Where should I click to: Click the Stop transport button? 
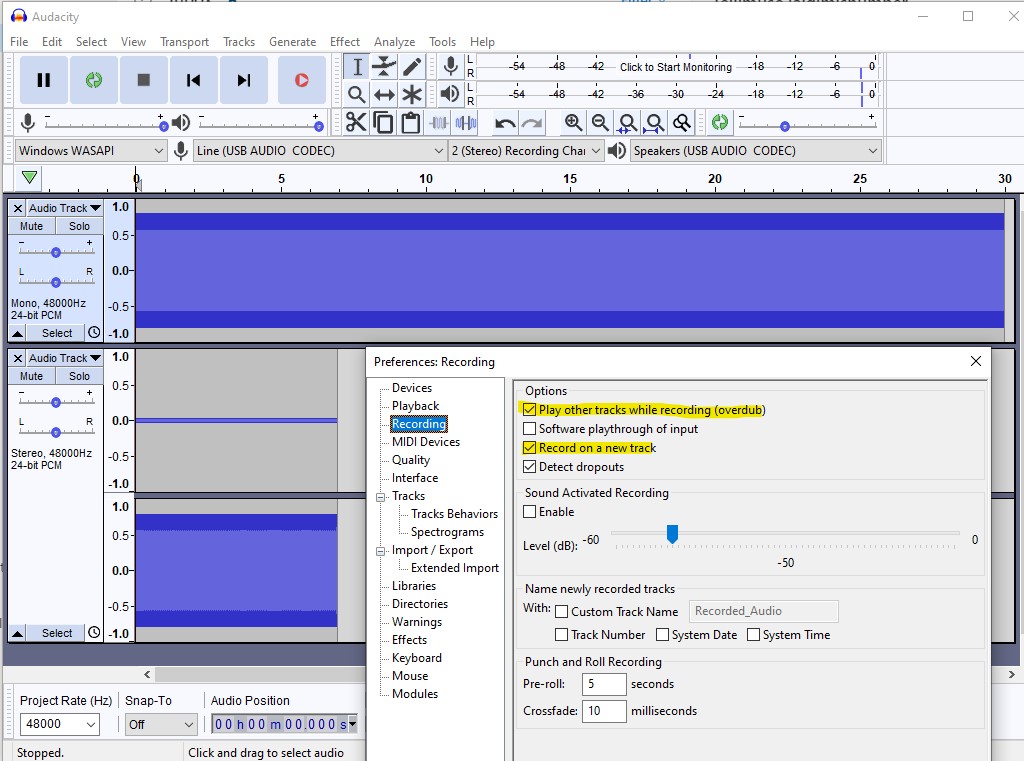(144, 80)
